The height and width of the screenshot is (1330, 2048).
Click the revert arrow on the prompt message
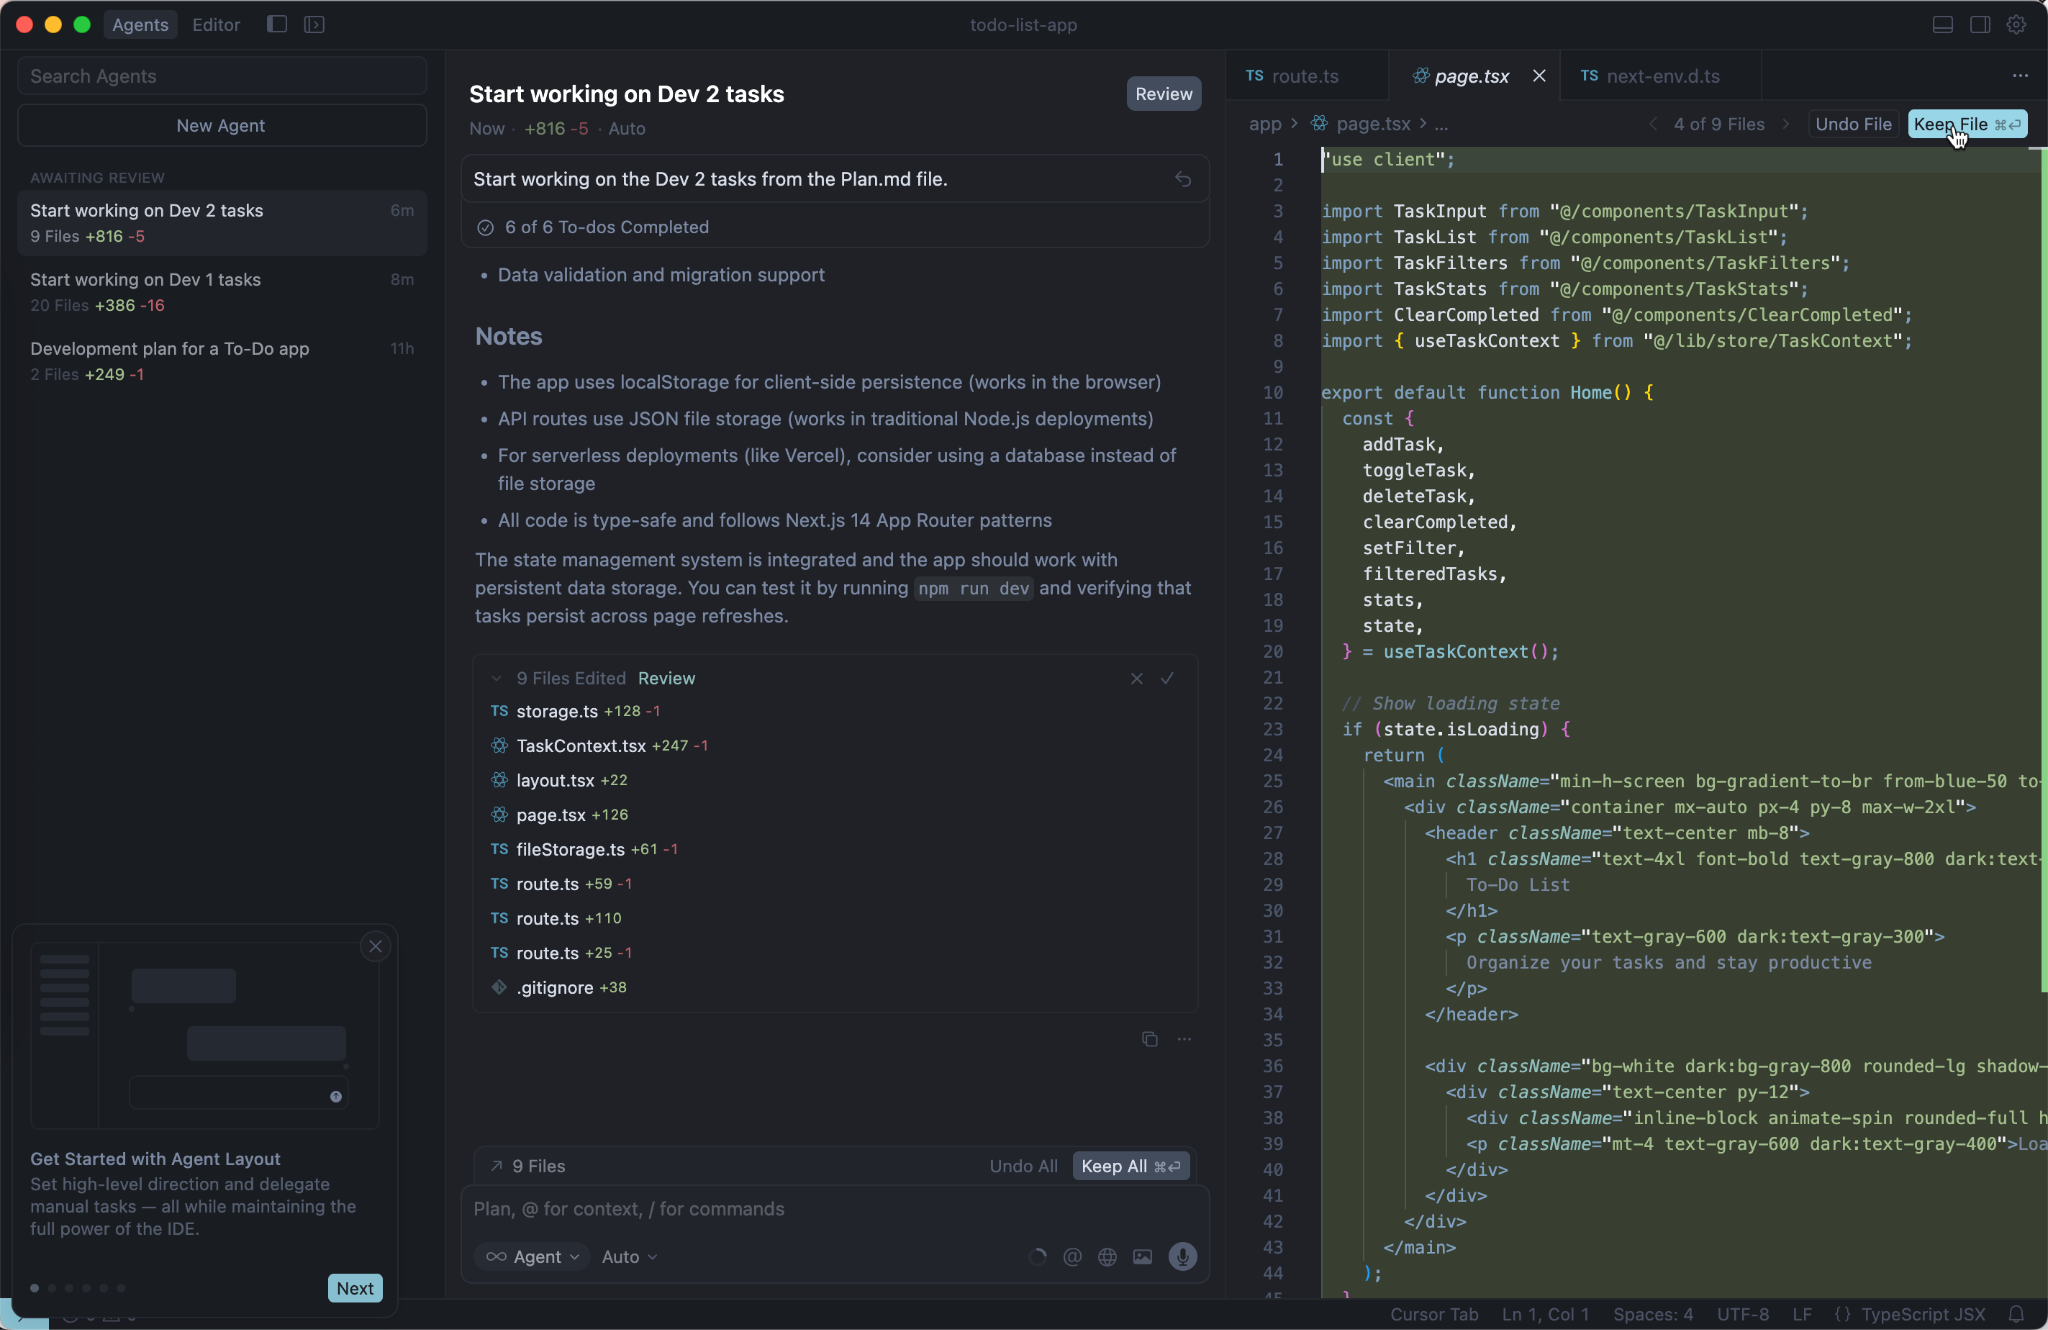1183,179
